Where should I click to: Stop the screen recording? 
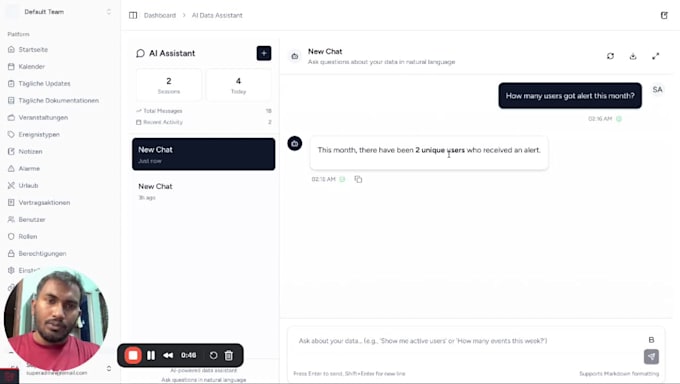tap(133, 355)
